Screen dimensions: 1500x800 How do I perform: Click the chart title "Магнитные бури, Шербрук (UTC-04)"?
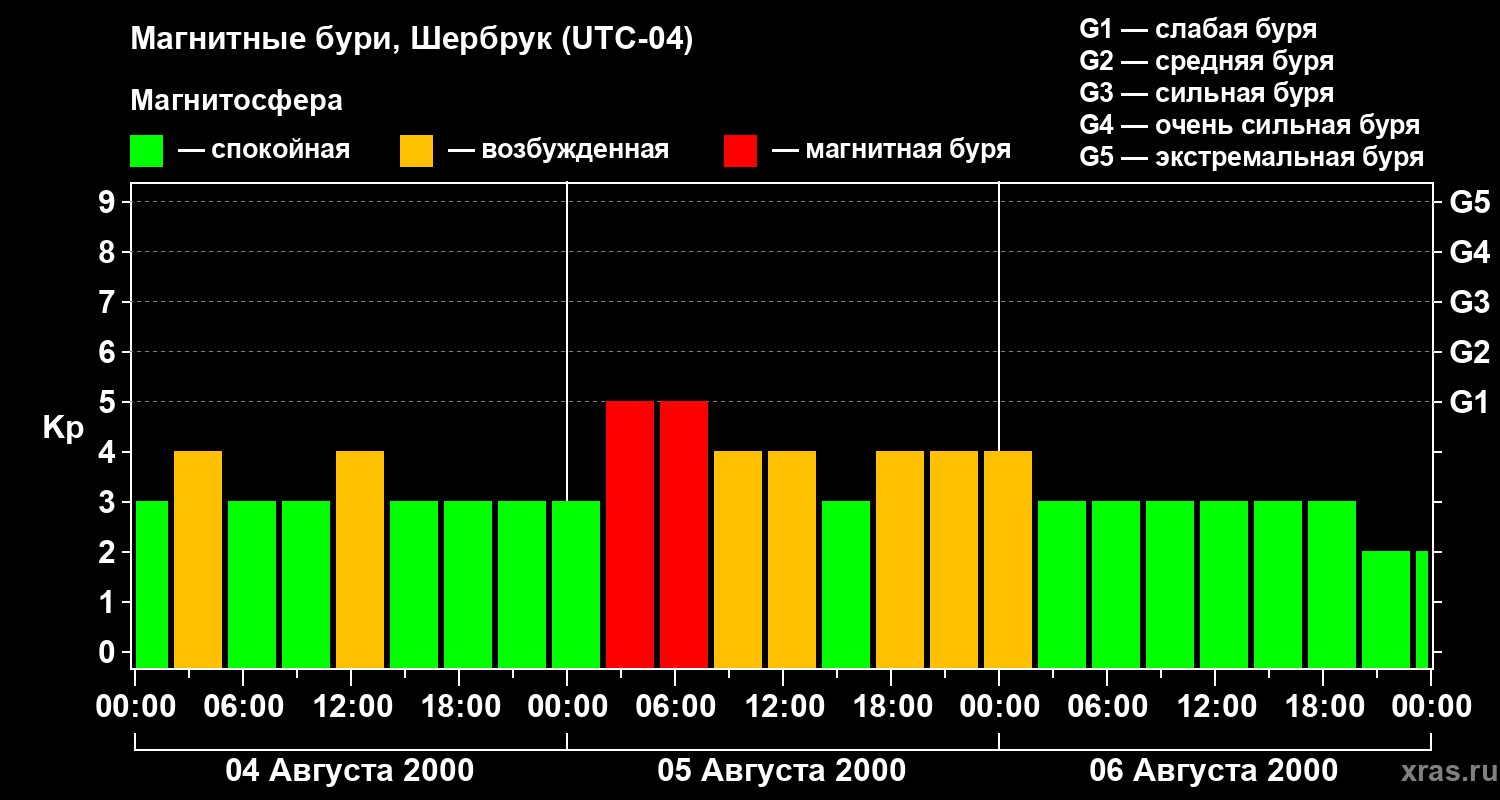[x=412, y=41]
